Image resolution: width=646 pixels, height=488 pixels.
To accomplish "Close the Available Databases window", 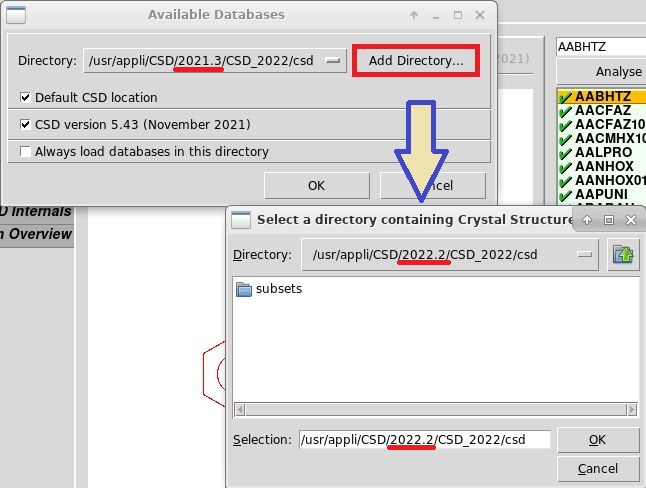I will pos(480,15).
